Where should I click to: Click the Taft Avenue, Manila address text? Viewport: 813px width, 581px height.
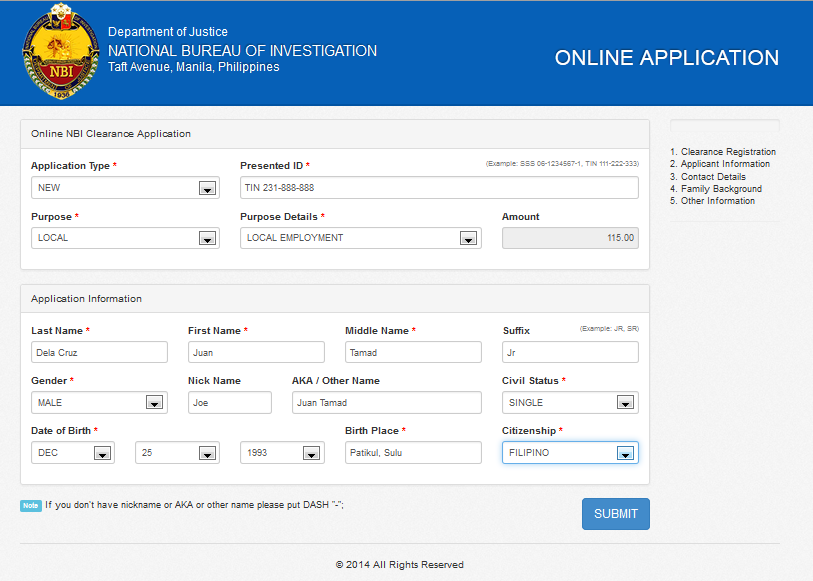point(193,67)
